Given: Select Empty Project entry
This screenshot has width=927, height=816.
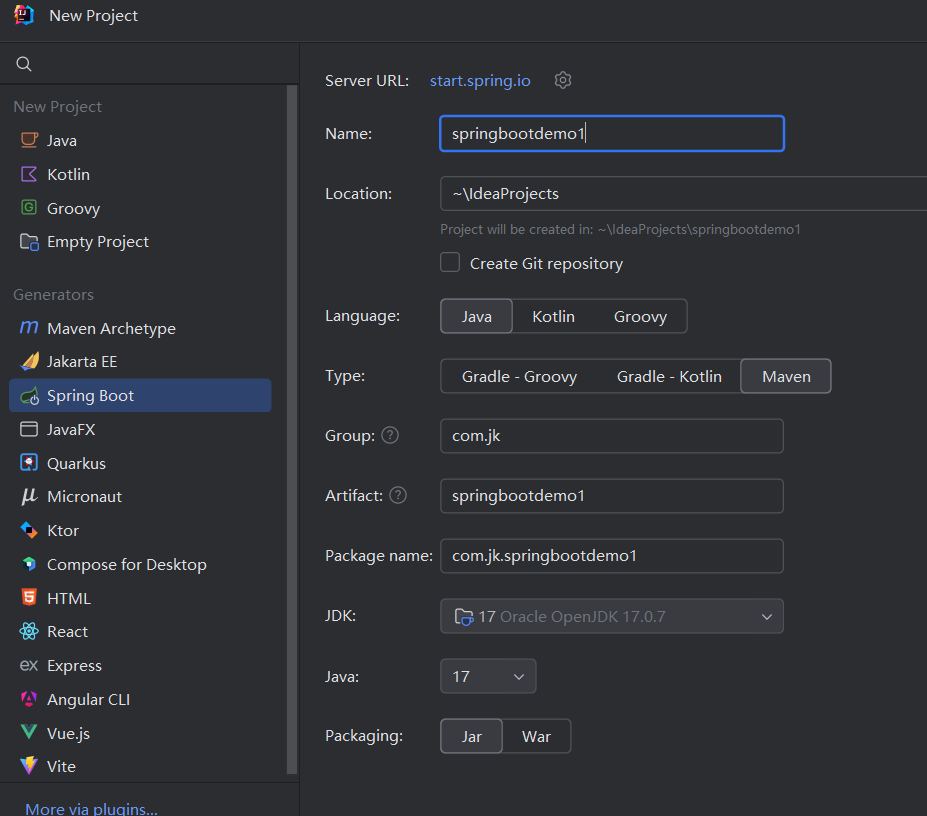Looking at the screenshot, I should (140, 241).
